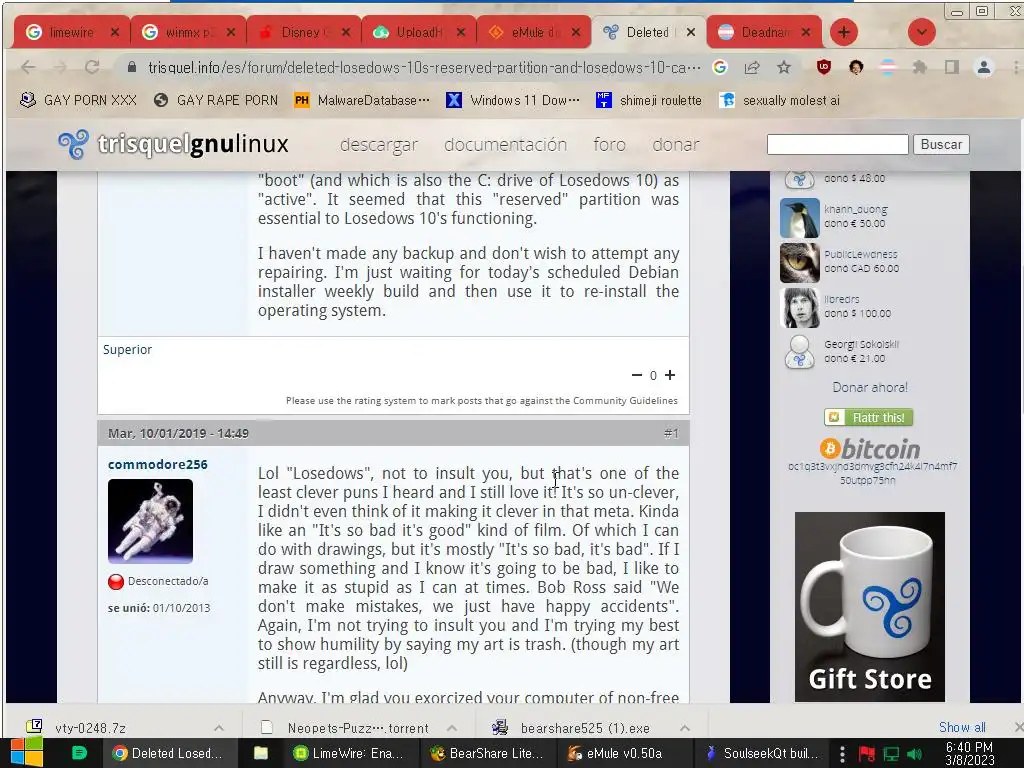Expand options for bearshare525 (1).exe download

684,728
